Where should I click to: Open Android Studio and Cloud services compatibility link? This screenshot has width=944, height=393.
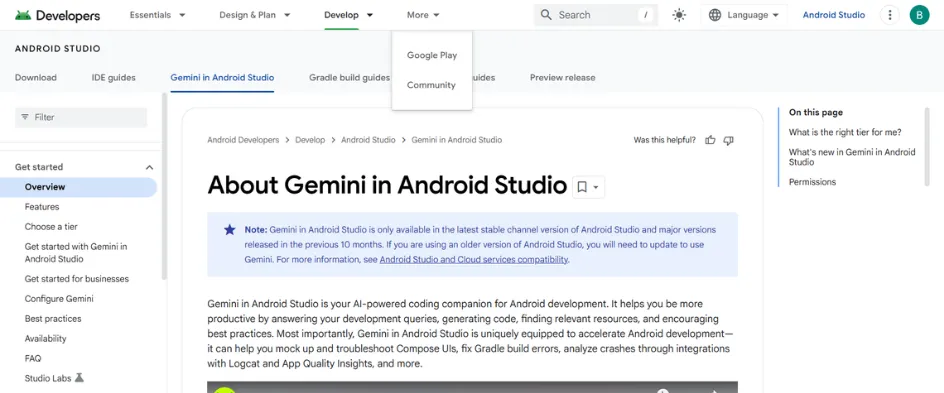474,260
